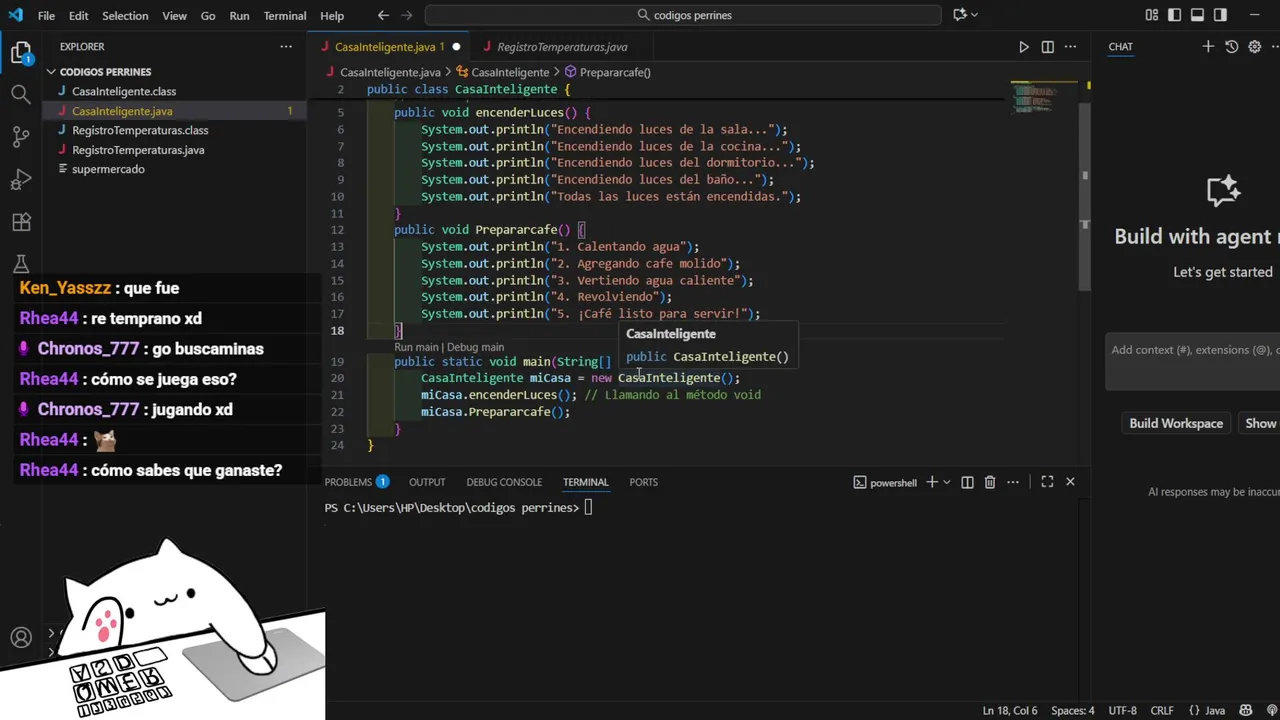Open the Extensions view
This screenshot has height=720, width=1280.
[x=21, y=222]
